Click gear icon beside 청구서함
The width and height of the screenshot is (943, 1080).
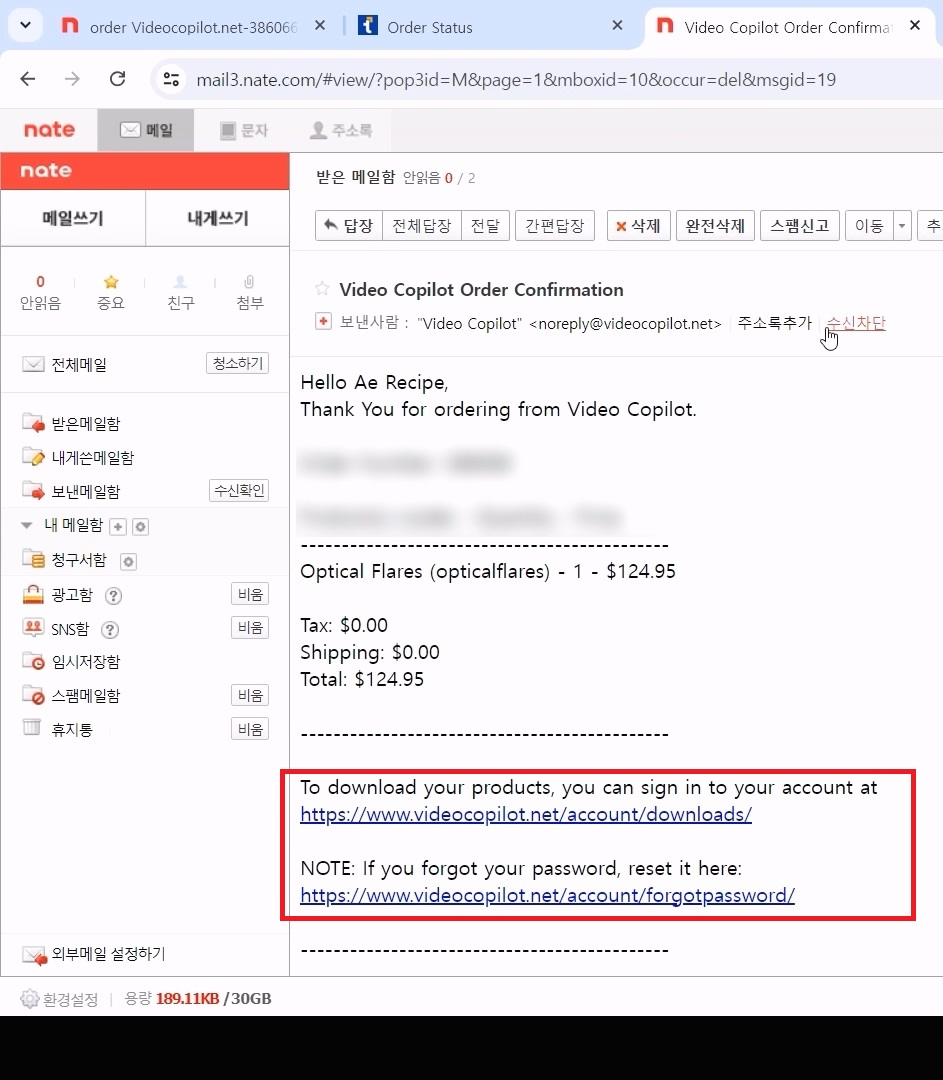coord(128,562)
